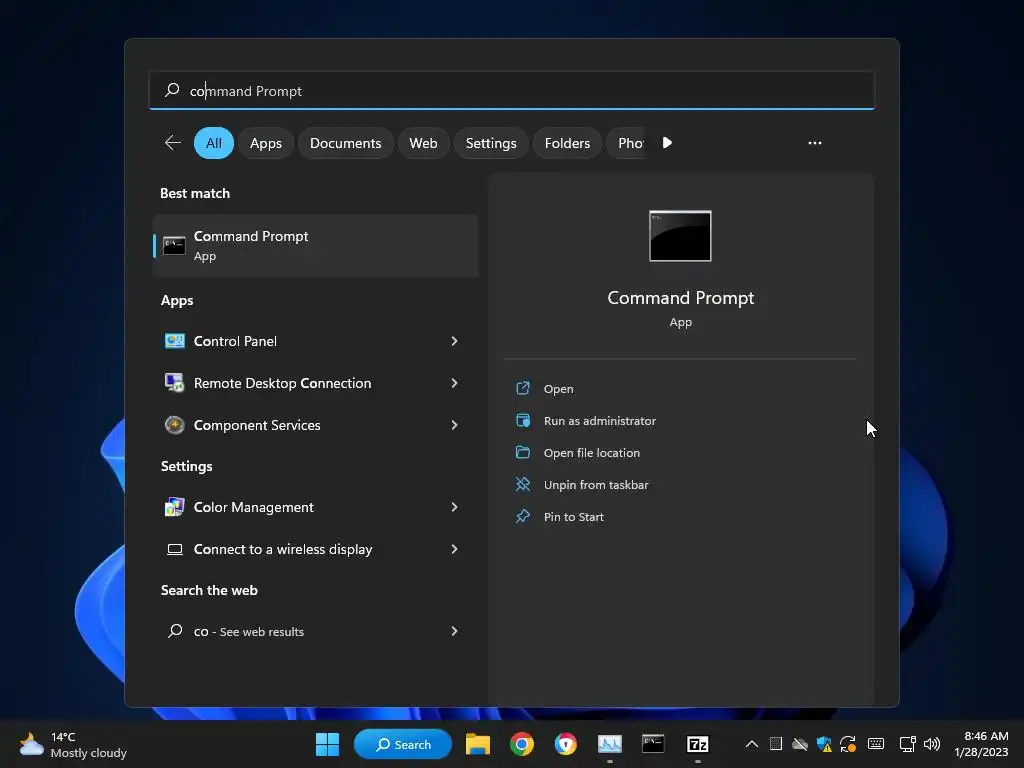This screenshot has width=1024, height=768.
Task: Click the web search magnifier next to 'co'
Action: (175, 631)
